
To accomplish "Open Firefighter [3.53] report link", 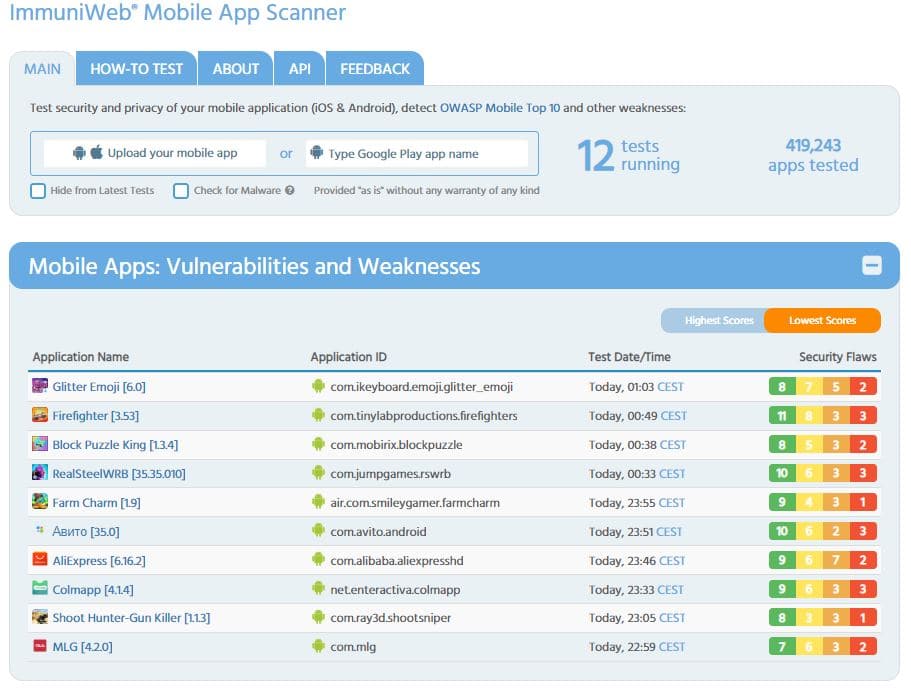I will (95, 415).
